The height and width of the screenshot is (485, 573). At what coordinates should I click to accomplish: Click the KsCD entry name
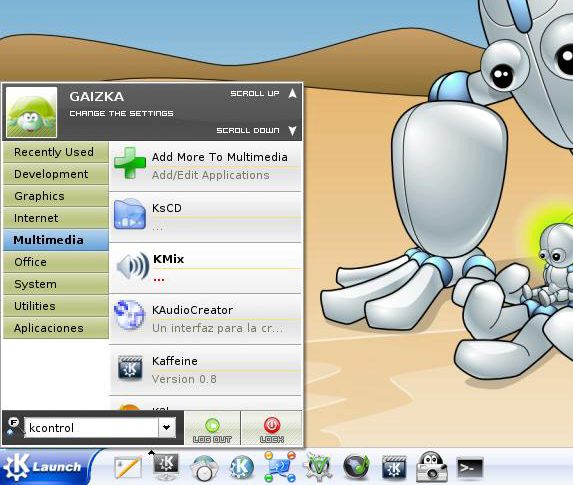pyautogui.click(x=167, y=208)
